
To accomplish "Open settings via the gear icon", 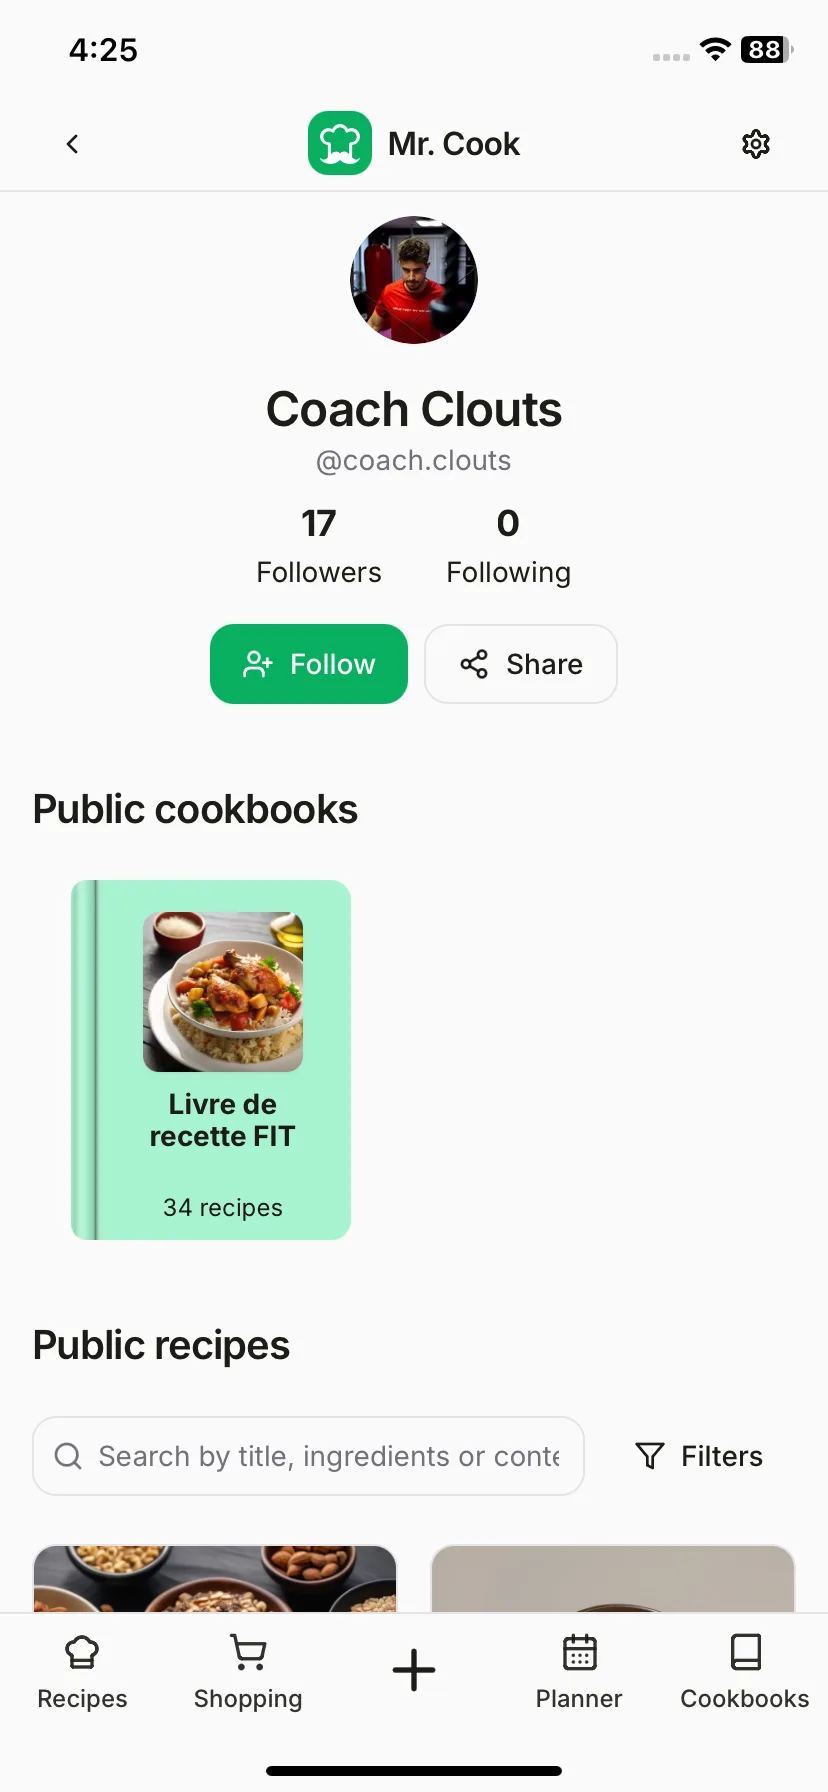I will pyautogui.click(x=756, y=144).
